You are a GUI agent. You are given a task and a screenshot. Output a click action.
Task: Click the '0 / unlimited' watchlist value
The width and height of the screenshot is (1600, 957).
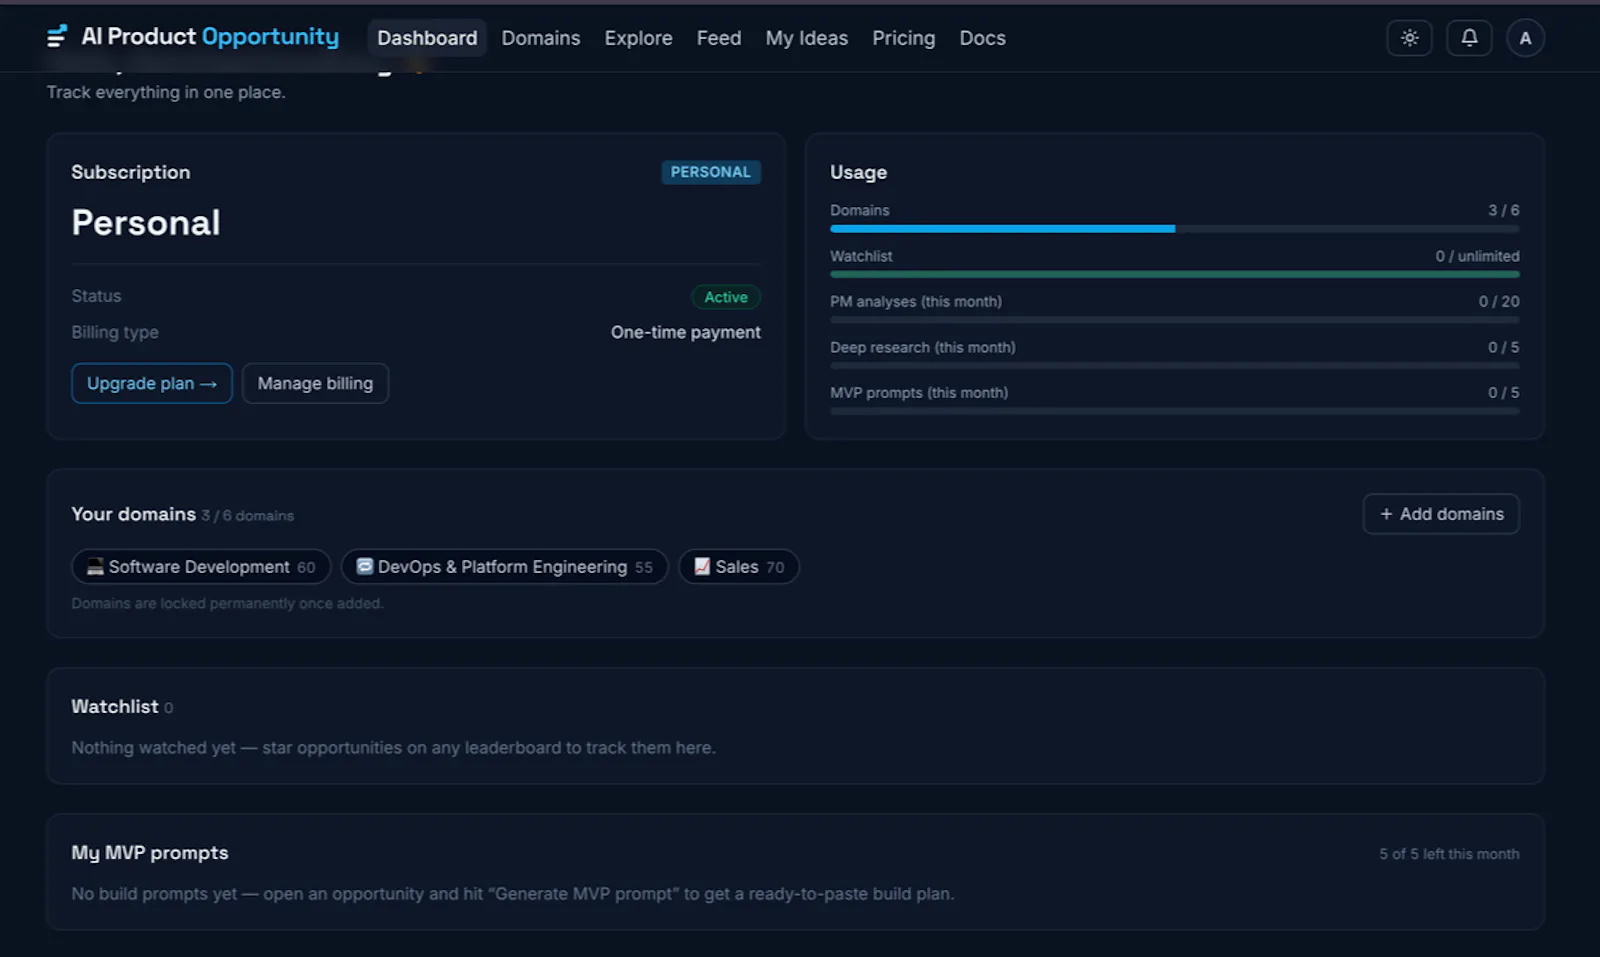tap(1477, 256)
